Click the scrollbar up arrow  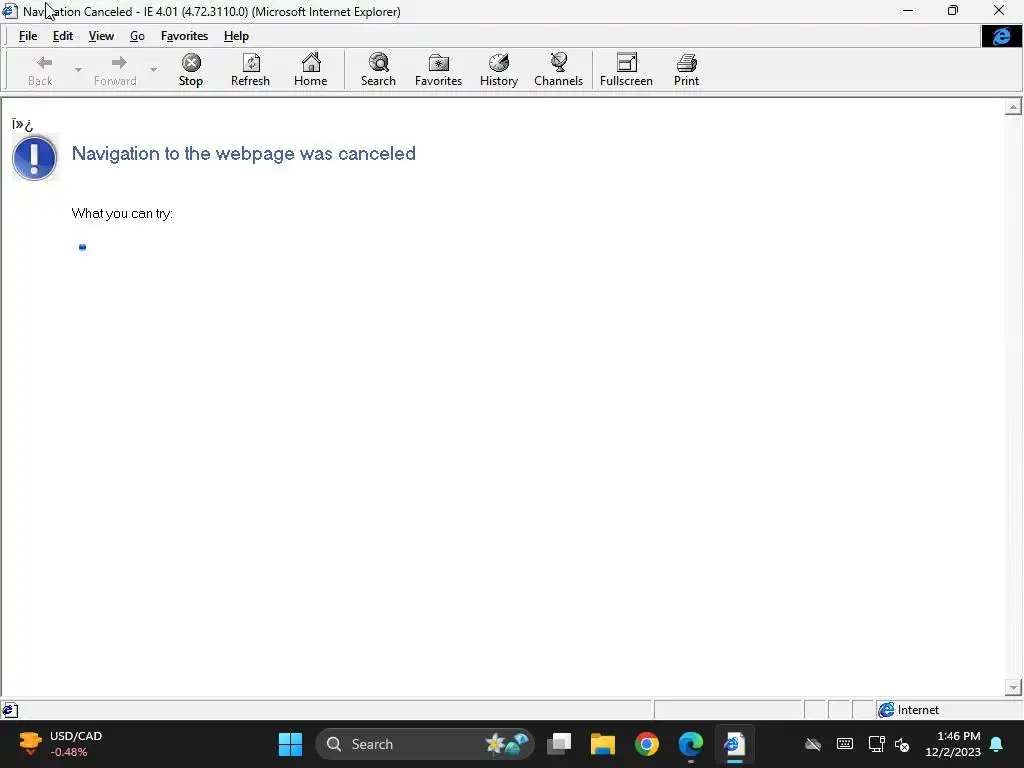pyautogui.click(x=1013, y=107)
